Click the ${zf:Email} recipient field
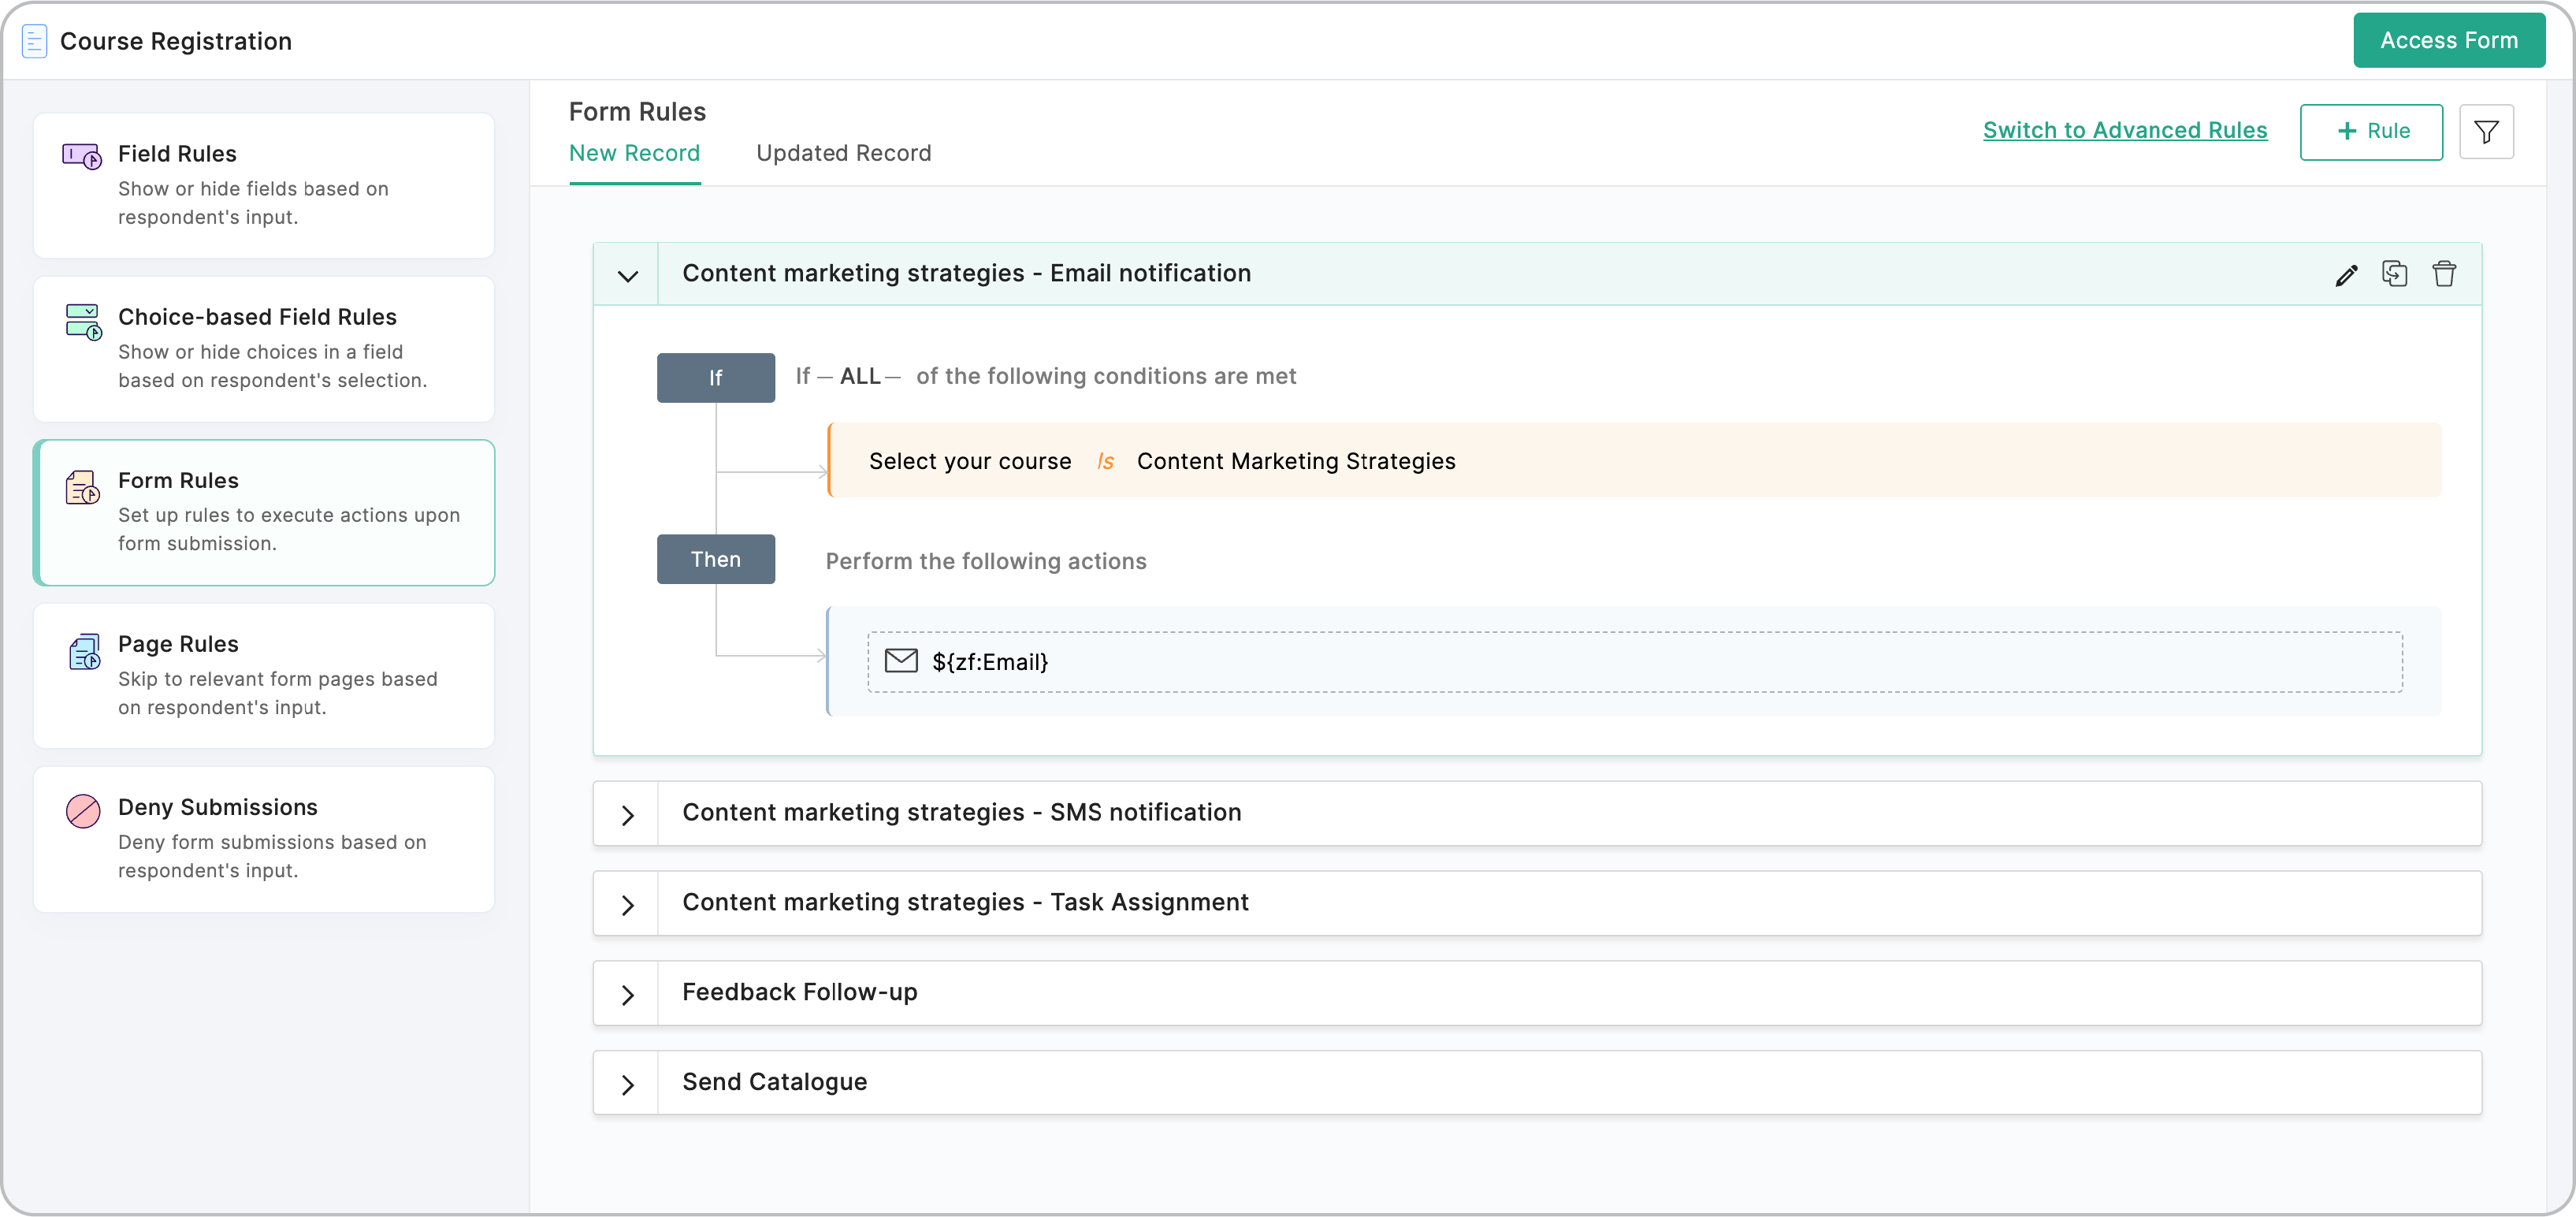 [x=990, y=660]
